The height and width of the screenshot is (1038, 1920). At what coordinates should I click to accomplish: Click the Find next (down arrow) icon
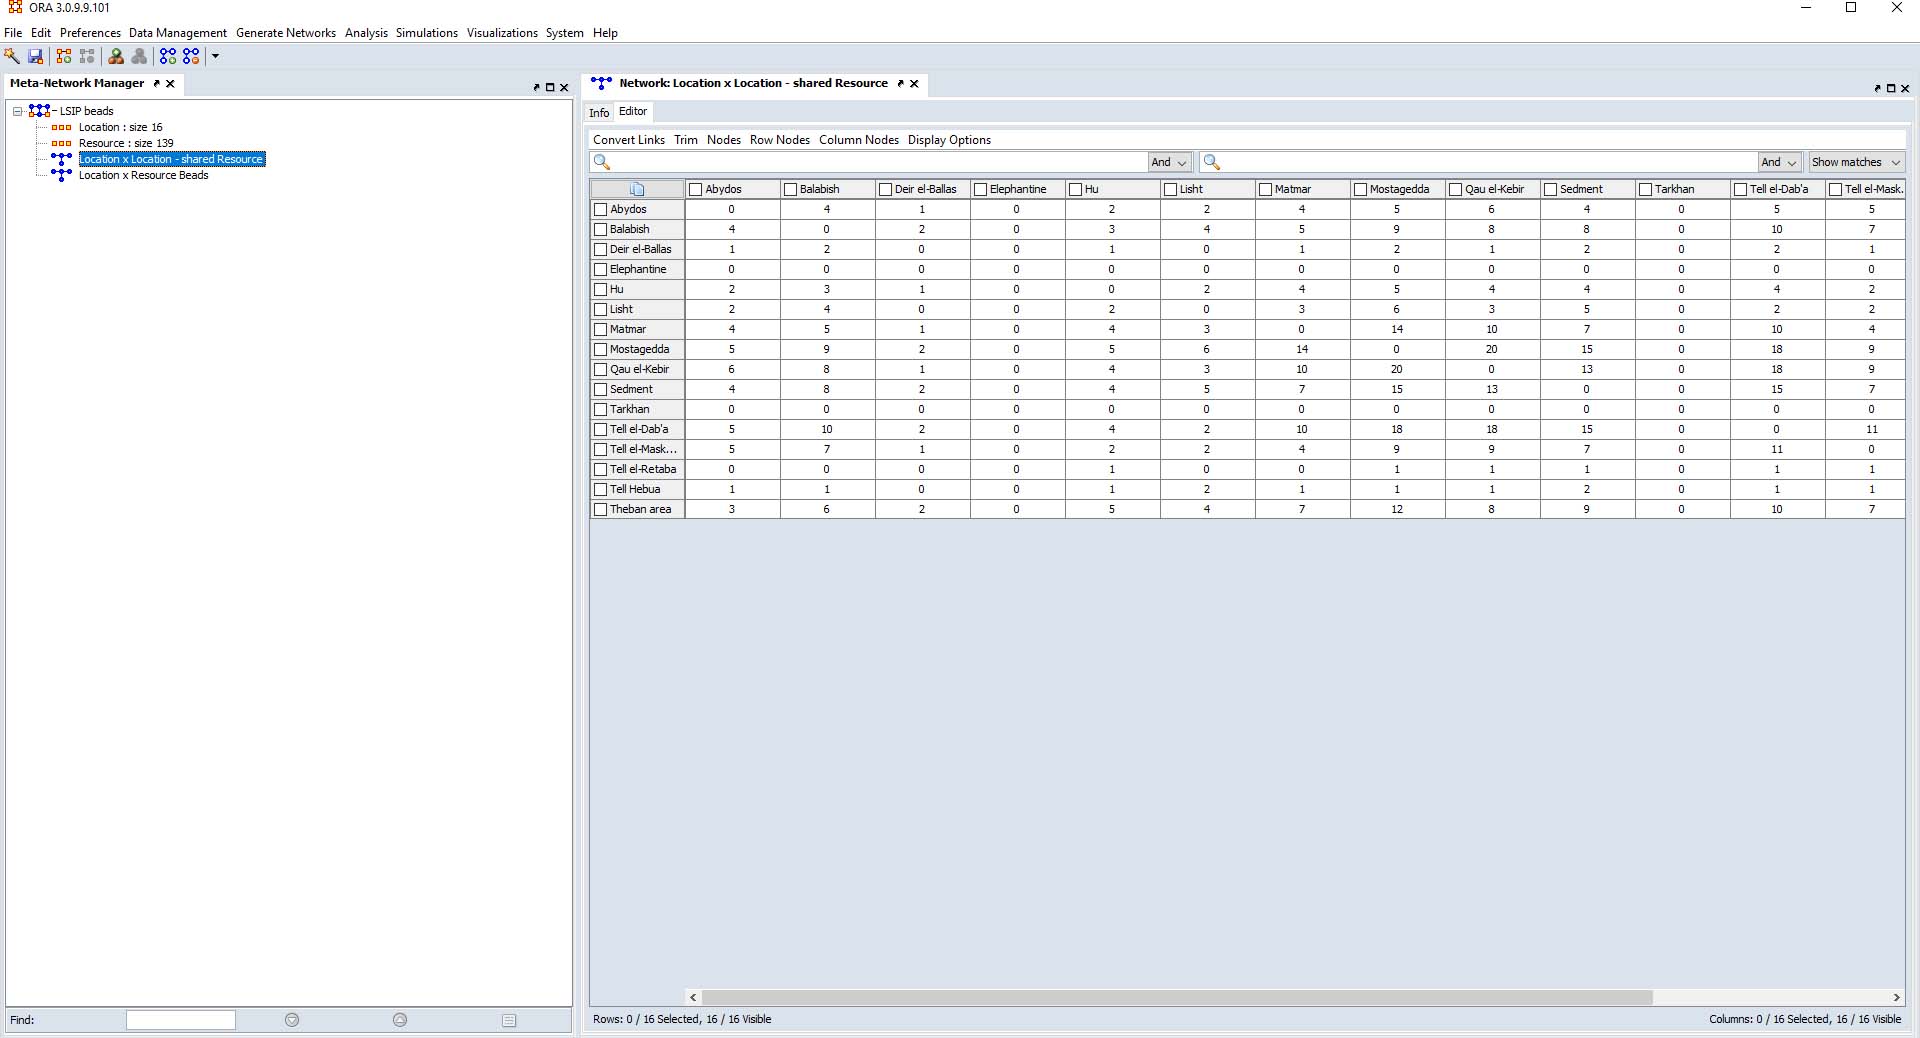click(x=292, y=1020)
